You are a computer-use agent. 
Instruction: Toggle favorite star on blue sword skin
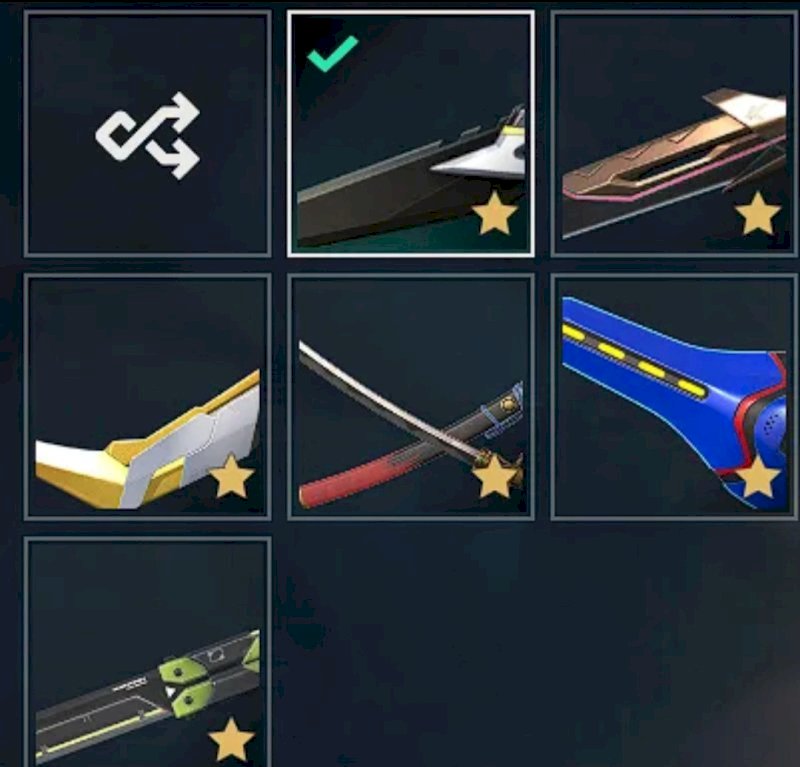(758, 476)
